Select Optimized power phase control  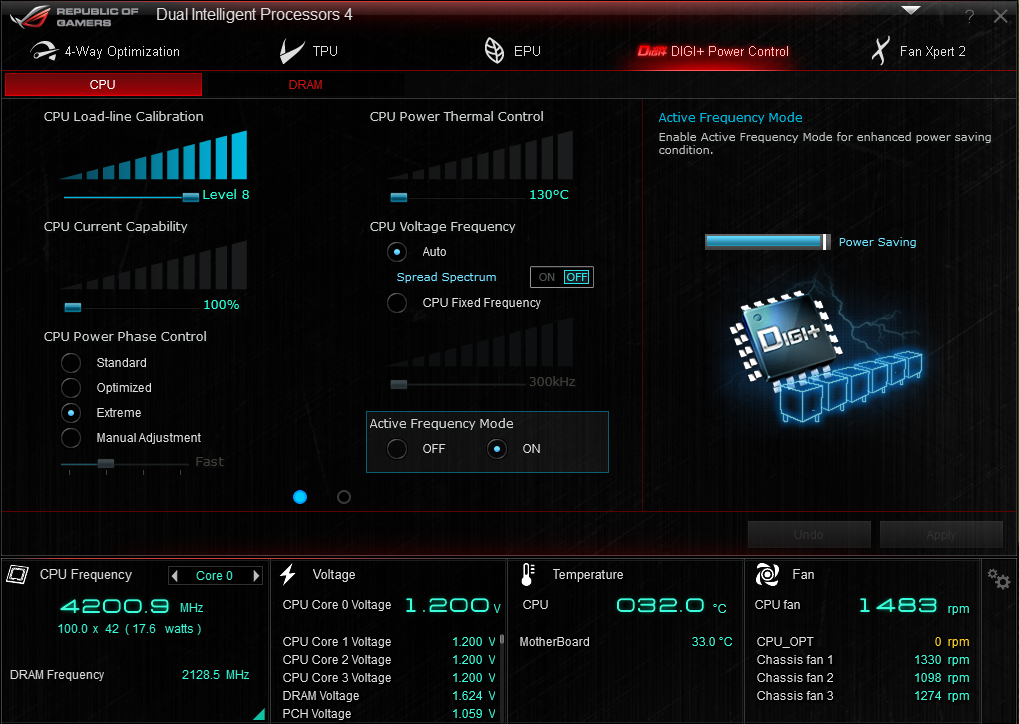pos(71,388)
